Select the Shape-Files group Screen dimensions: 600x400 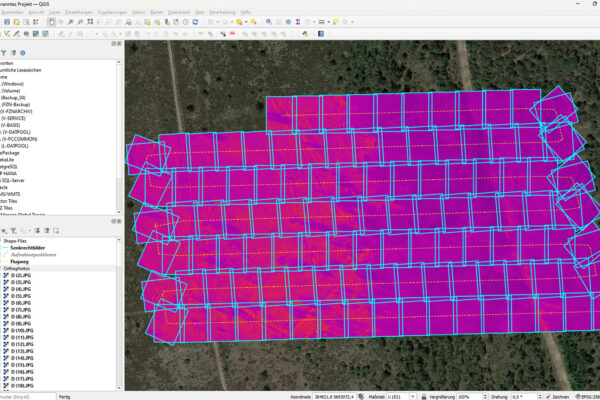[15, 241]
